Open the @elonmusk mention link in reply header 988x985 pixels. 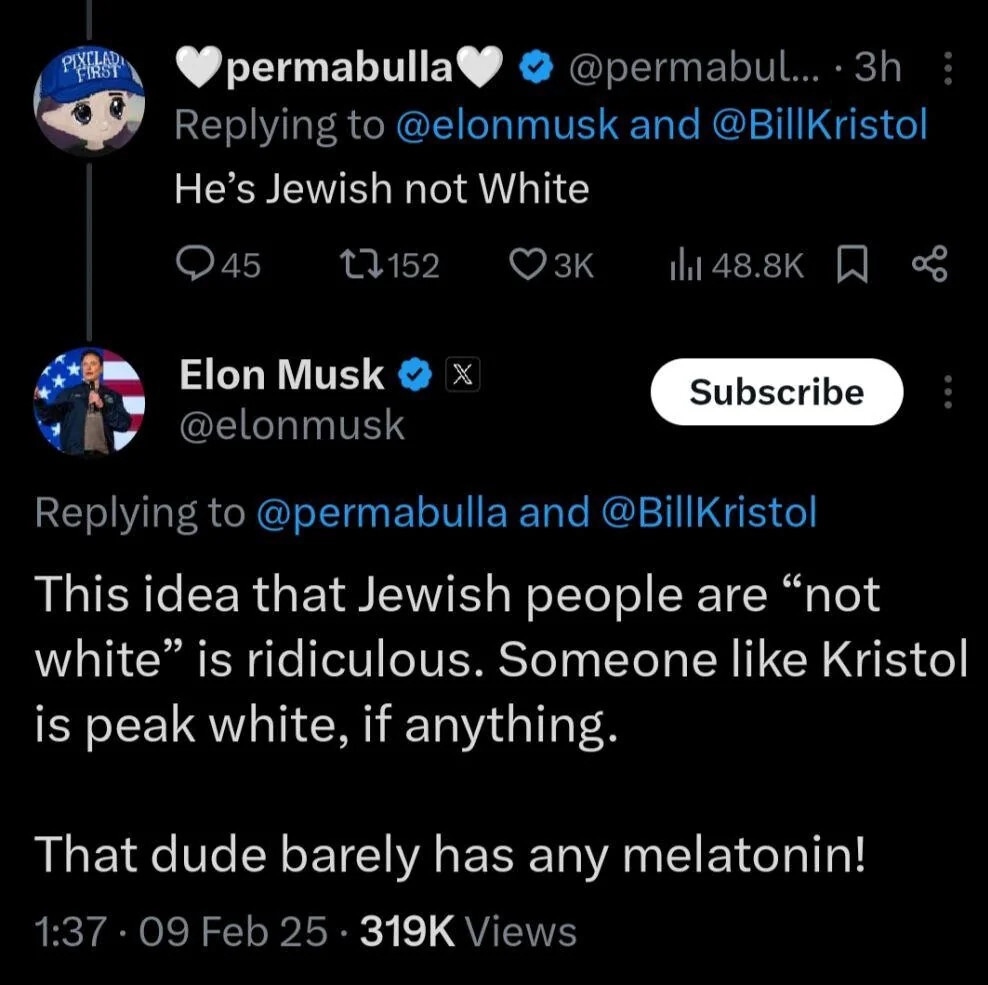(507, 124)
